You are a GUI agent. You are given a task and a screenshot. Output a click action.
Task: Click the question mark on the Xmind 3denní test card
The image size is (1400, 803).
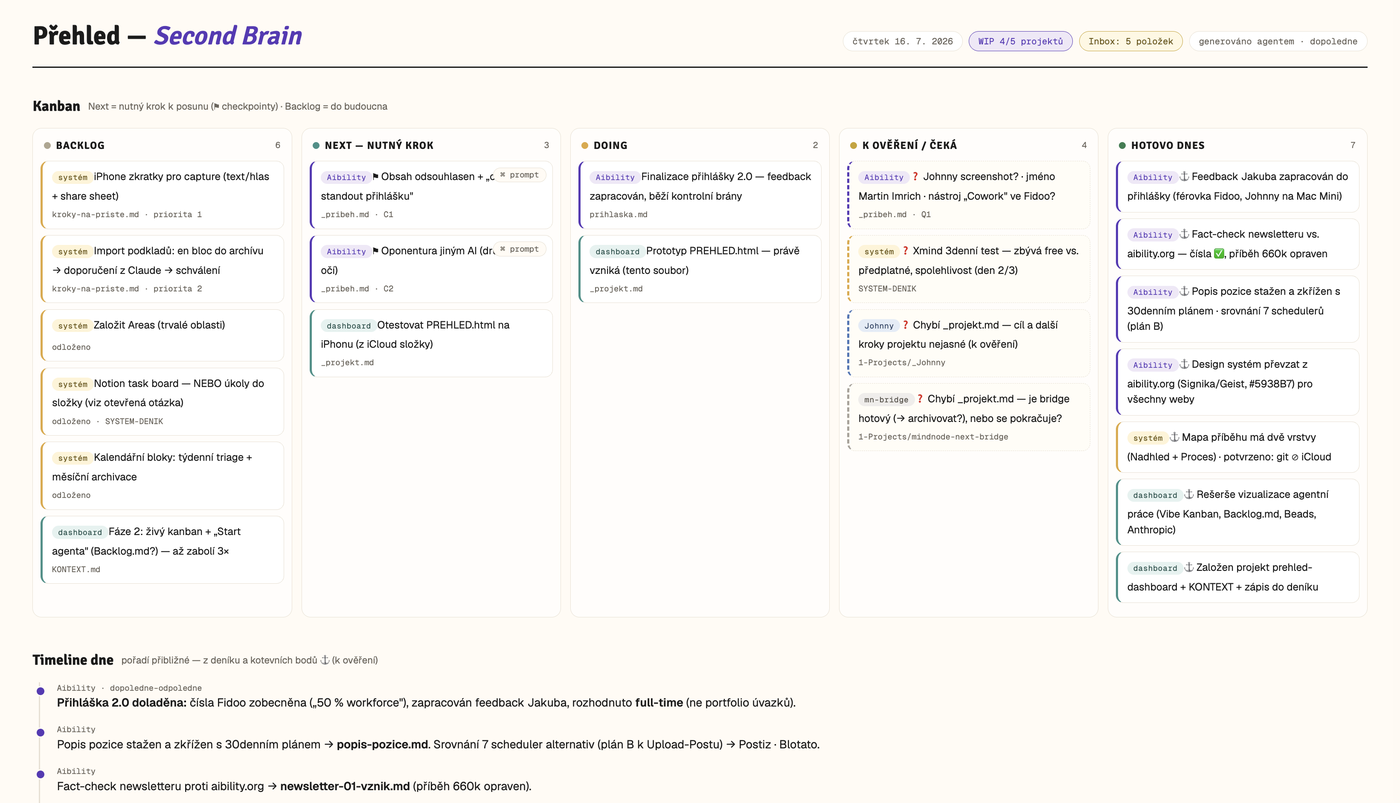click(906, 251)
